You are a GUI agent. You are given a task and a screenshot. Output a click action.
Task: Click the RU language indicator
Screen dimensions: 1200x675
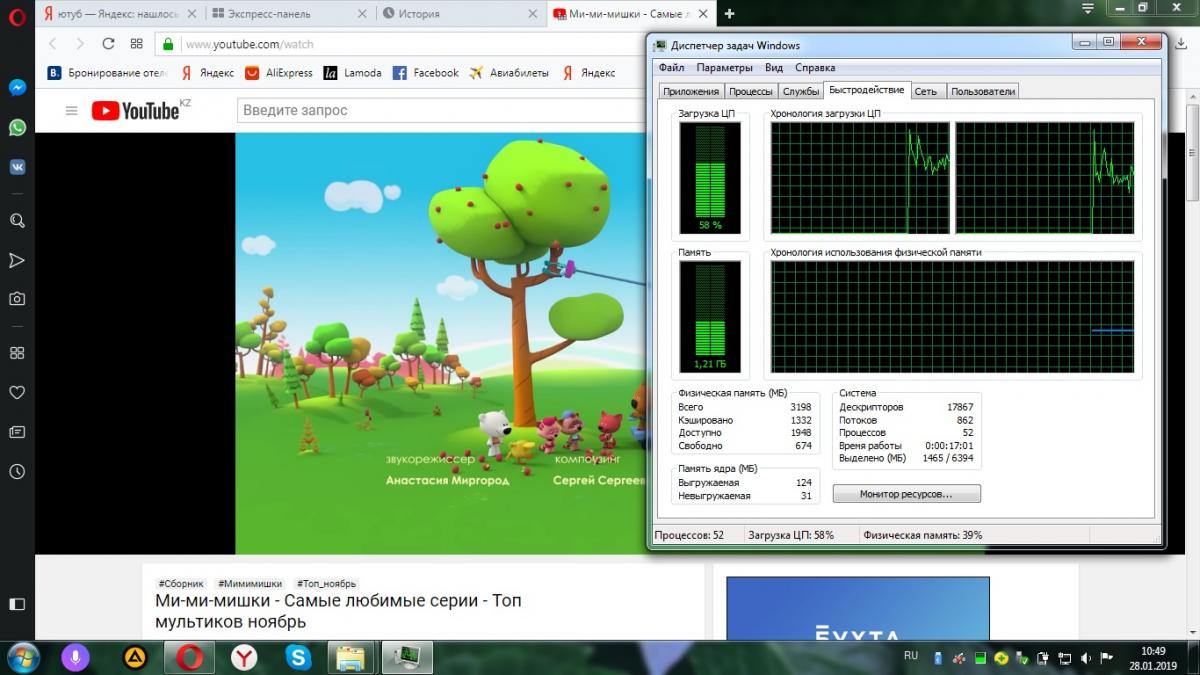[911, 655]
